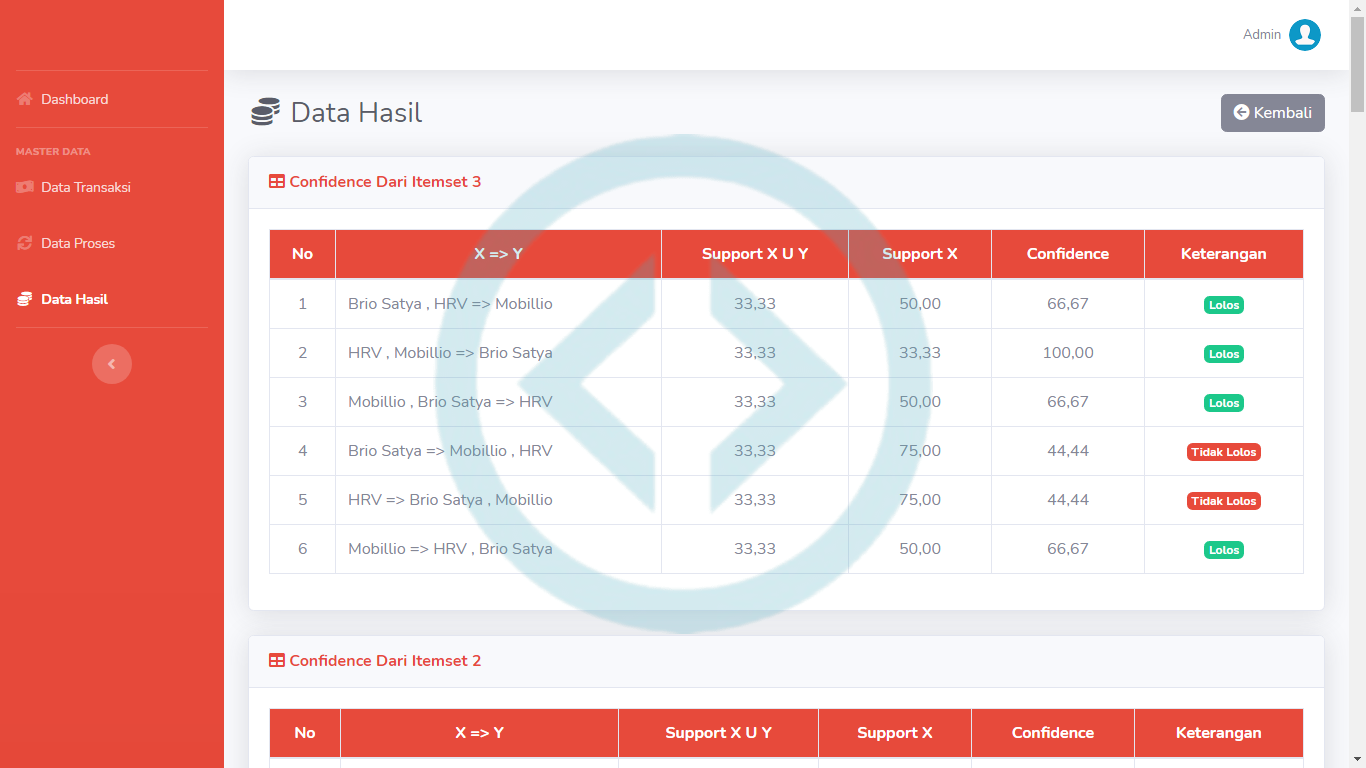Click the coins icon beside Data Hasil heading
This screenshot has width=1366, height=768.
click(265, 112)
